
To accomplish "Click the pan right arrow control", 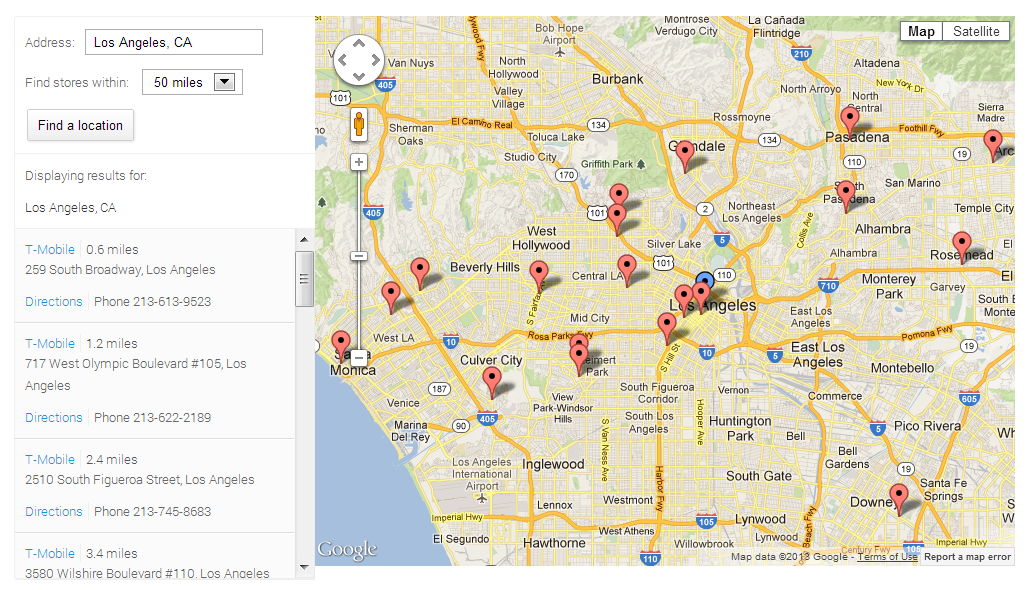I will (375, 60).
